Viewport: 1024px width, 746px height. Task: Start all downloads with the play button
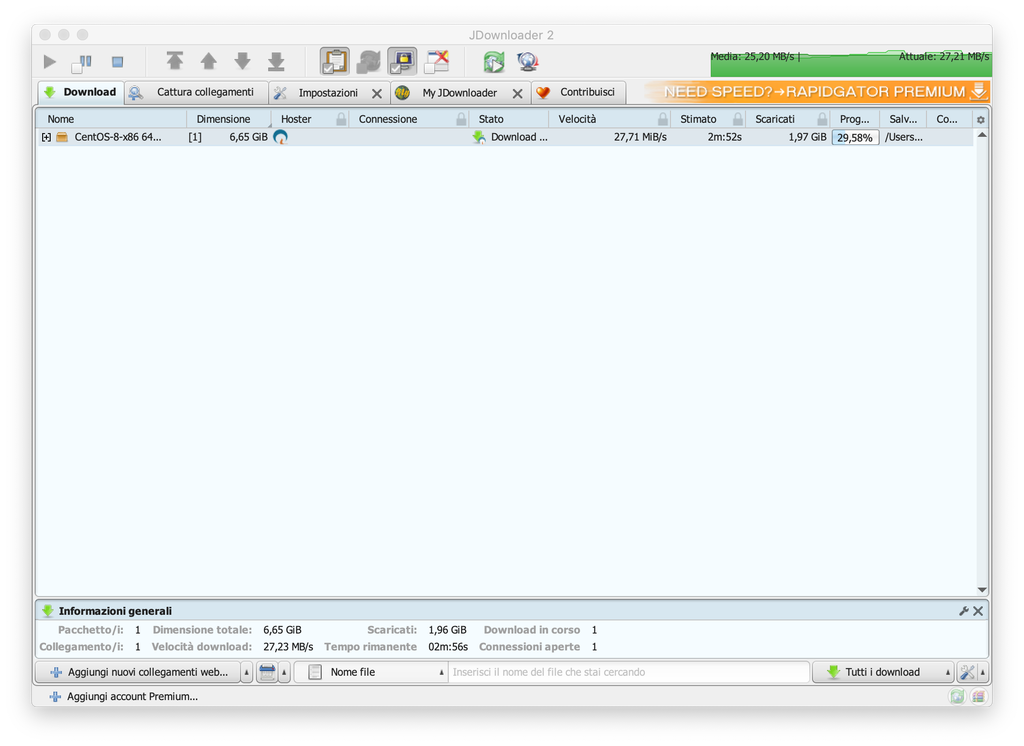(50, 62)
